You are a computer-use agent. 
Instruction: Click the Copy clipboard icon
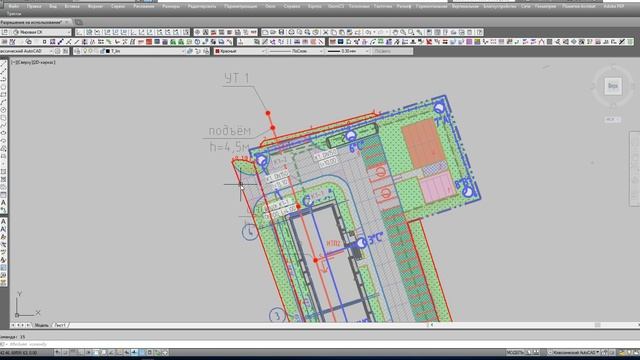click(x=333, y=32)
